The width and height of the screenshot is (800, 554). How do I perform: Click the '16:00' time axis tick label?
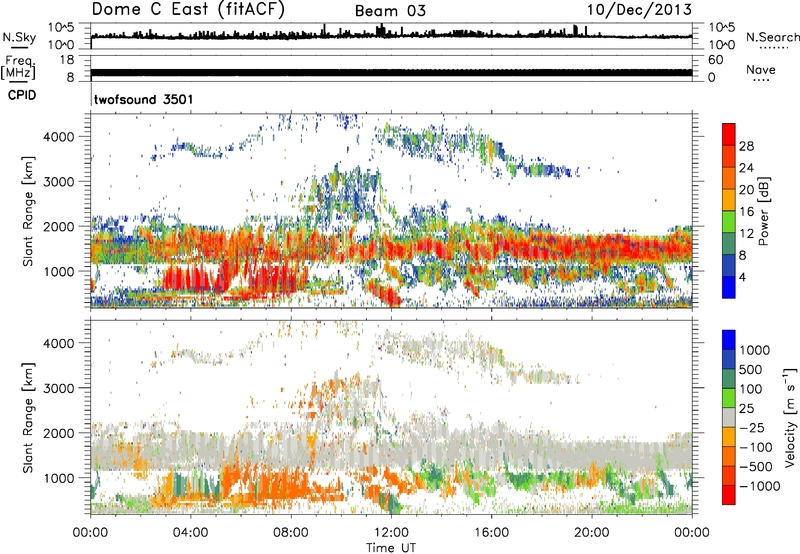pyautogui.click(x=491, y=533)
